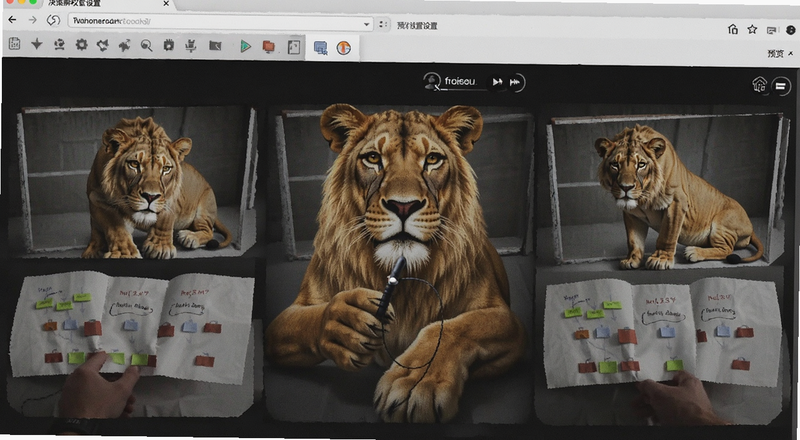800x440 pixels.
Task: Click the fox-shaped toolbar icon
Action: [103, 45]
